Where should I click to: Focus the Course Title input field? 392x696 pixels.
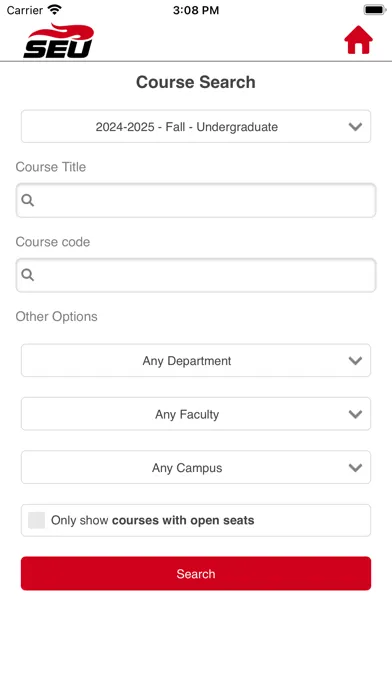(196, 200)
